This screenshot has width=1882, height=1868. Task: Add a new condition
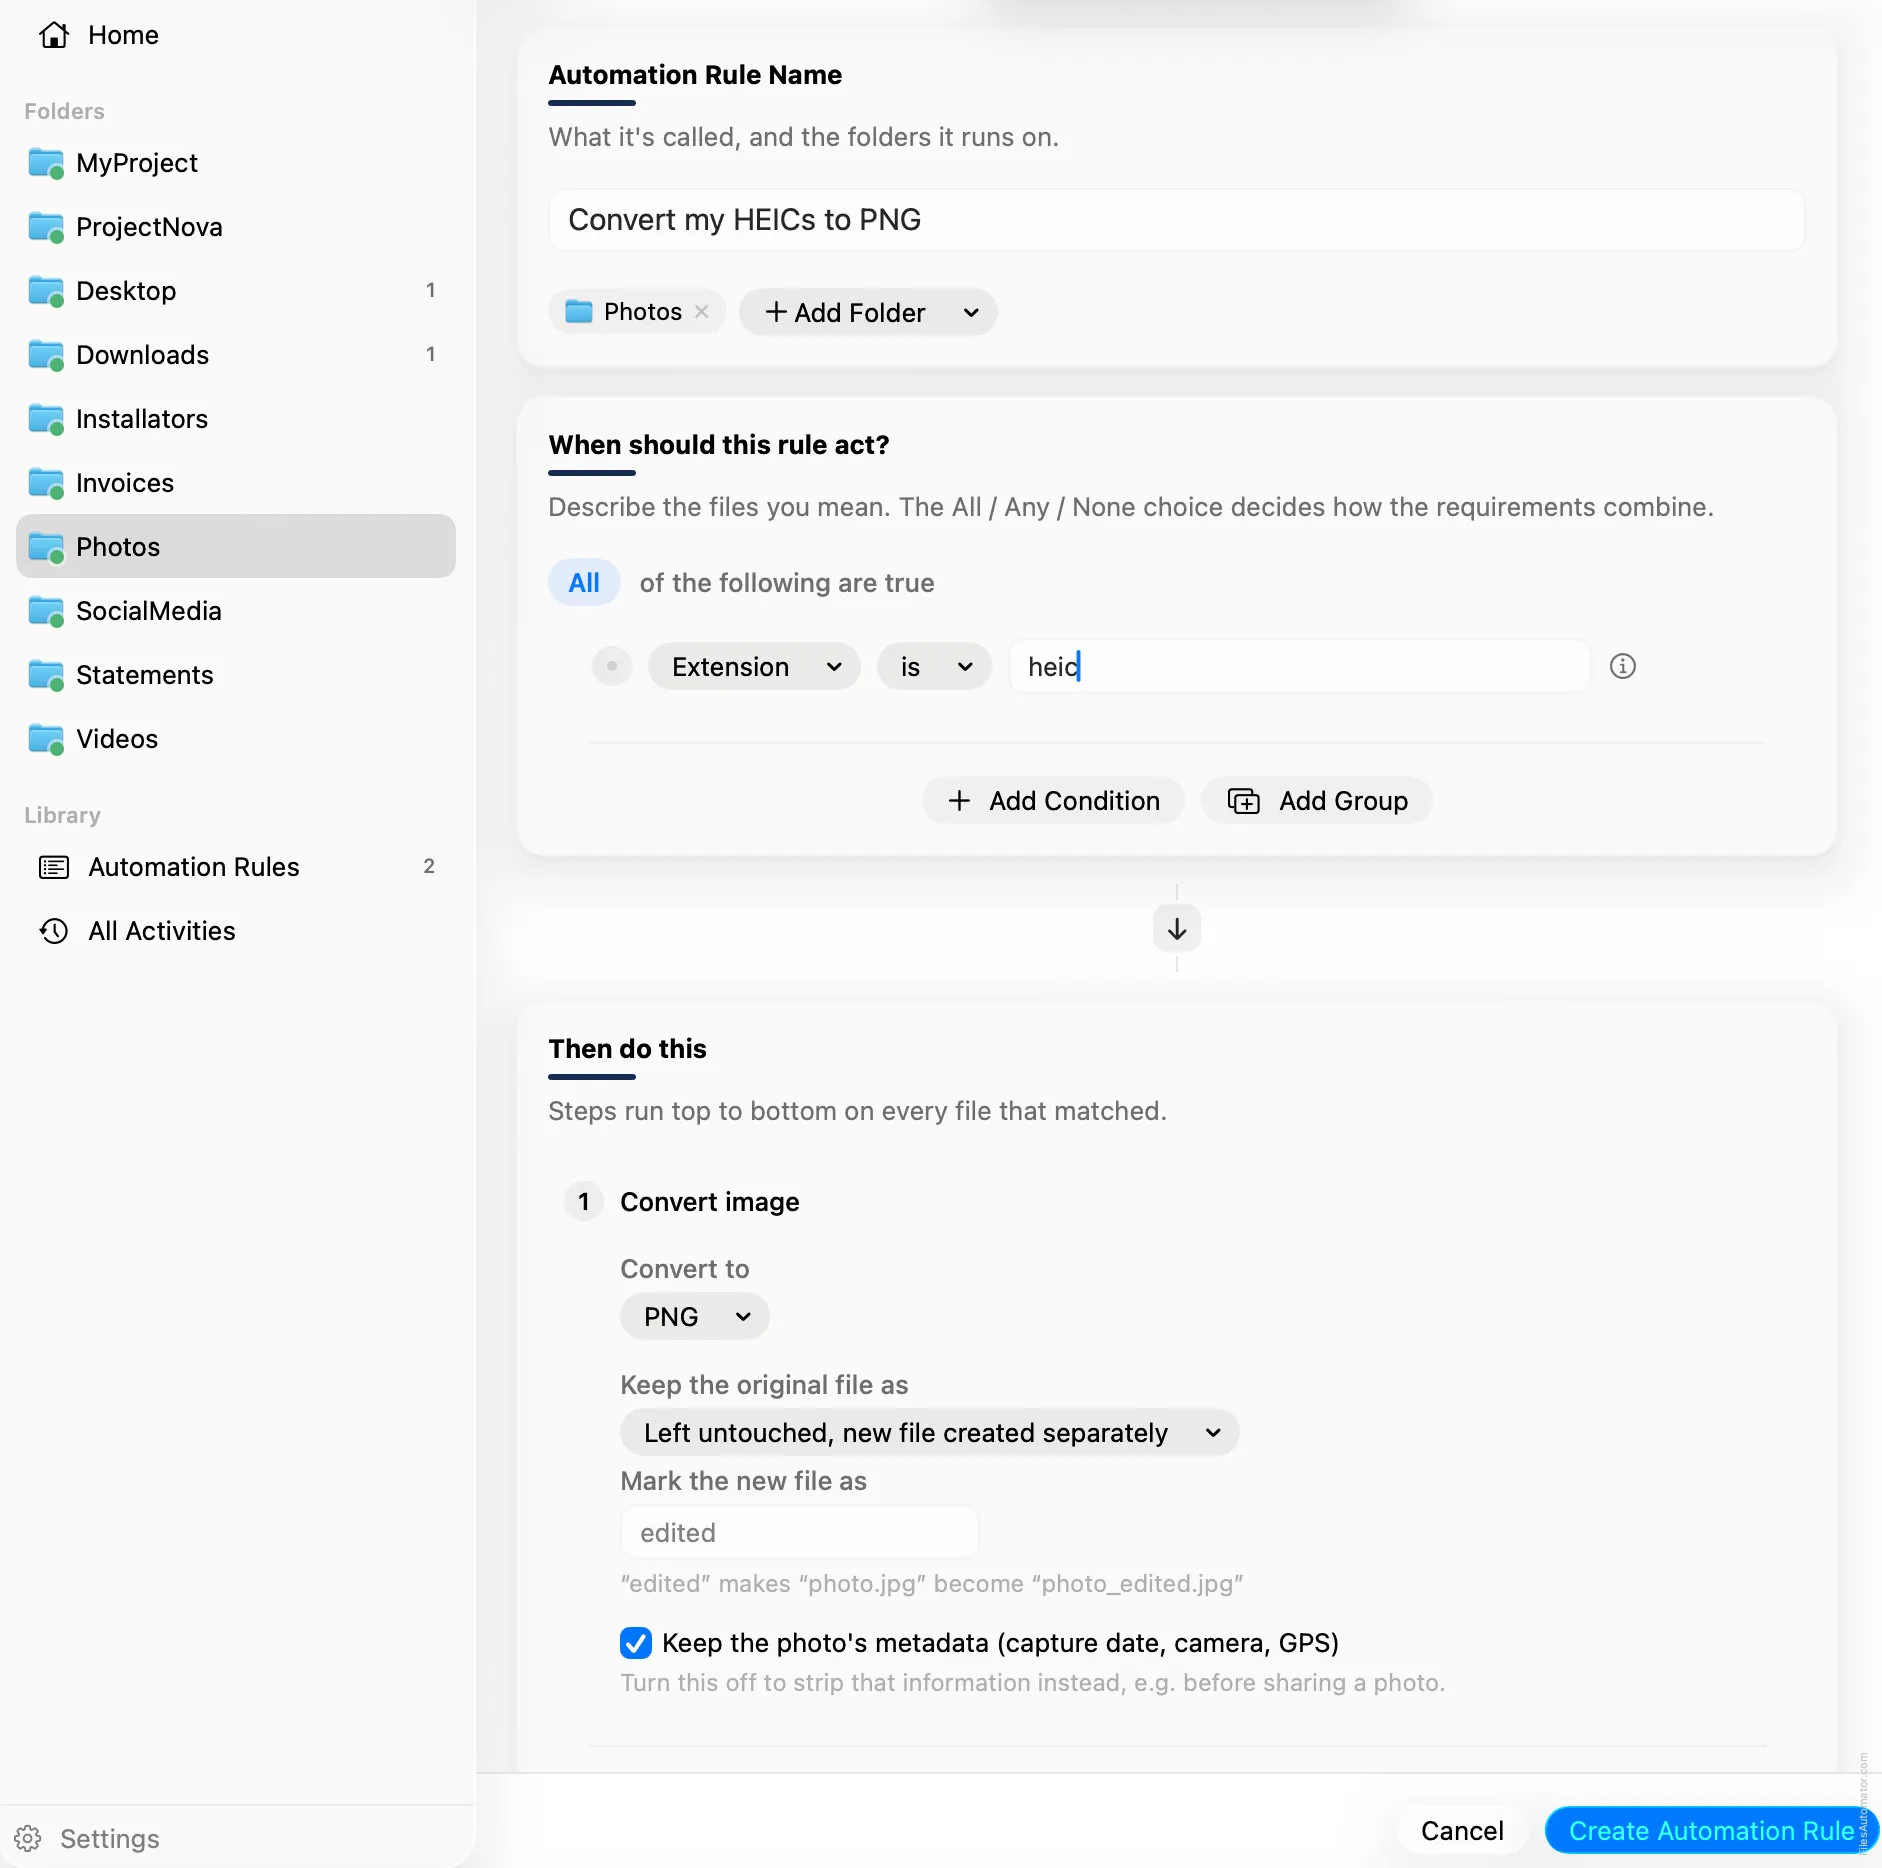coord(1053,801)
